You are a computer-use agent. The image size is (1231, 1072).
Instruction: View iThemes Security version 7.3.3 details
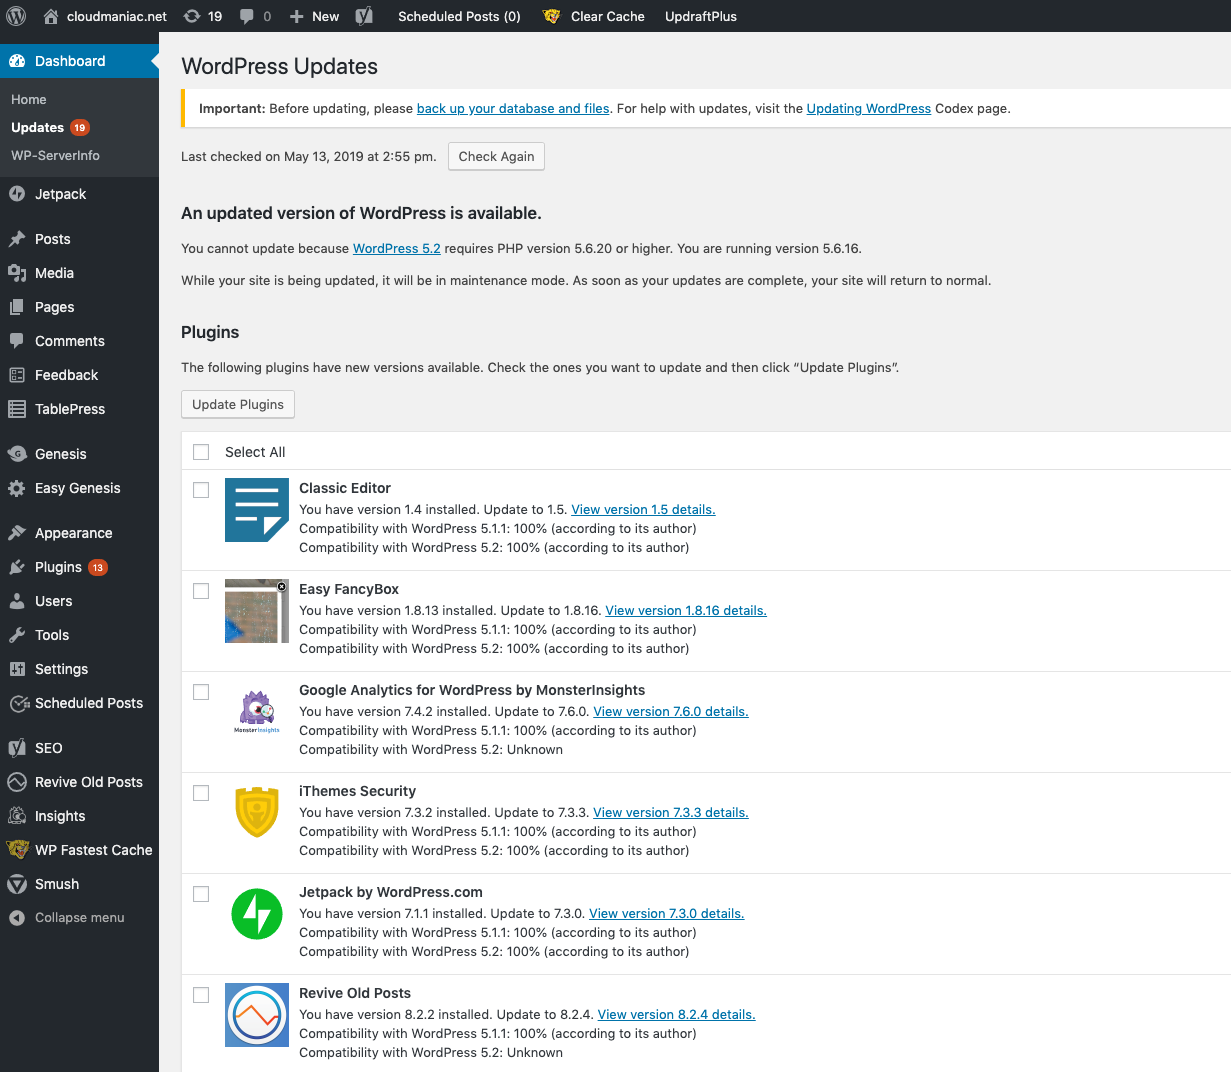point(671,812)
